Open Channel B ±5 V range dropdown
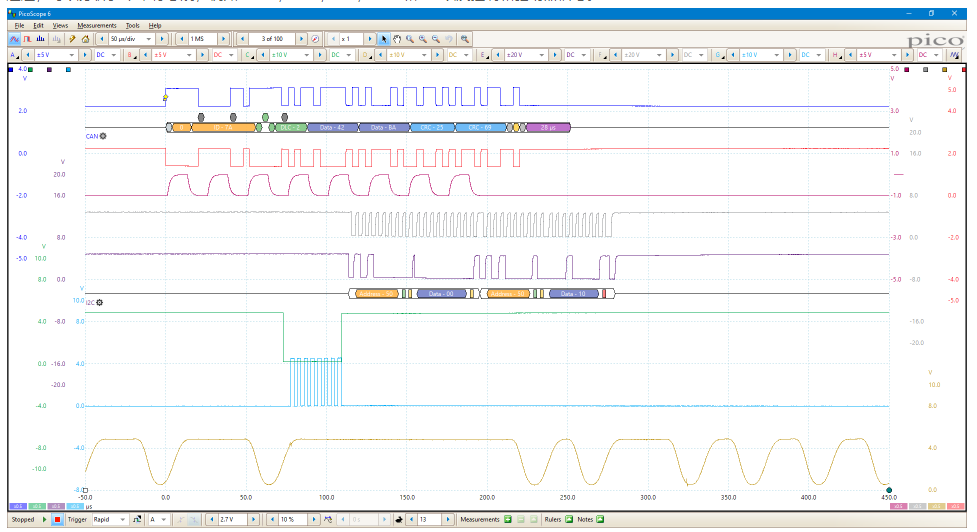Image resolution: width=977 pixels, height=532 pixels. (172, 55)
